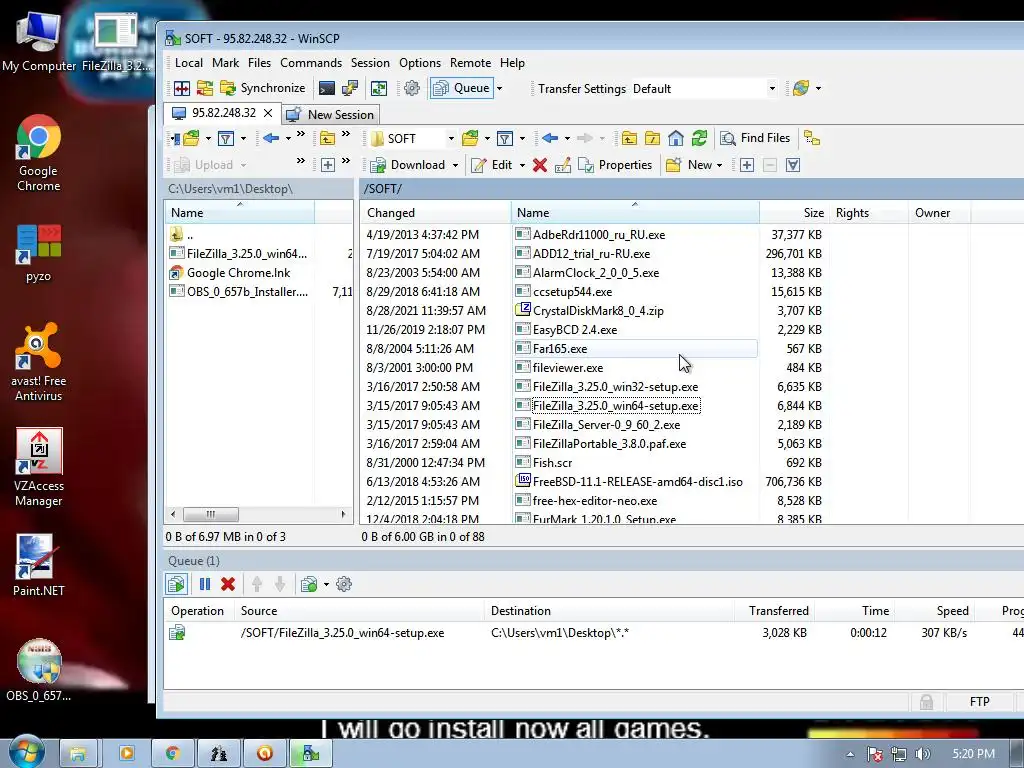Open Paint.NET desktop shortcut

click(x=39, y=566)
